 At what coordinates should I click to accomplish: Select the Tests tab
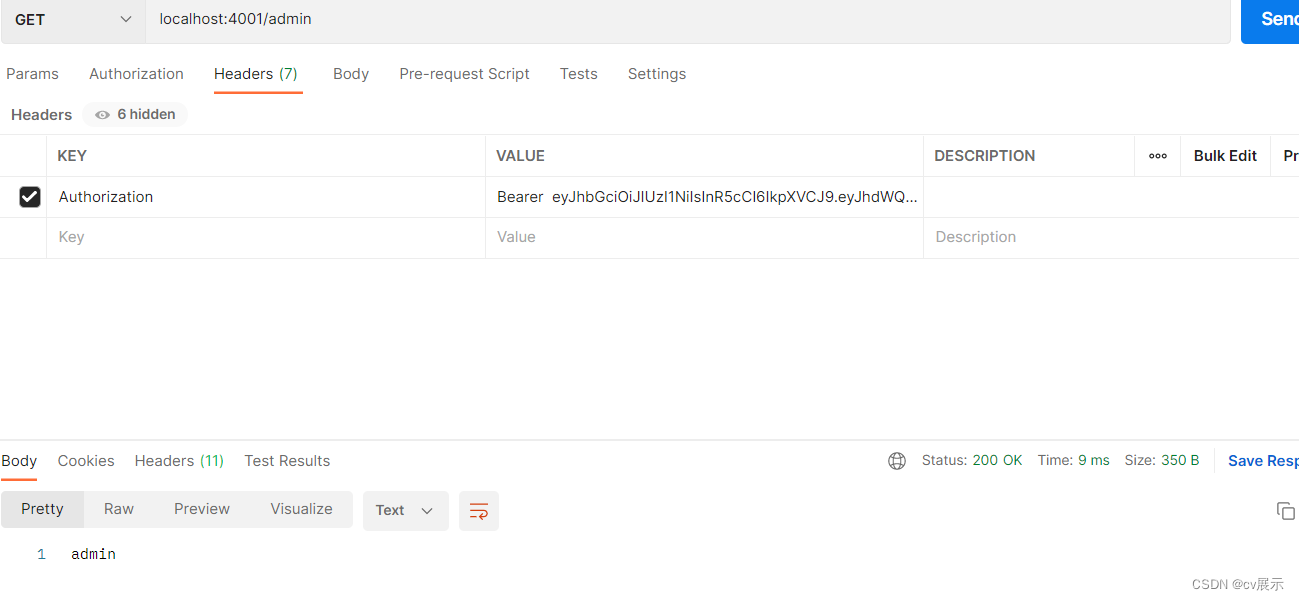point(578,74)
